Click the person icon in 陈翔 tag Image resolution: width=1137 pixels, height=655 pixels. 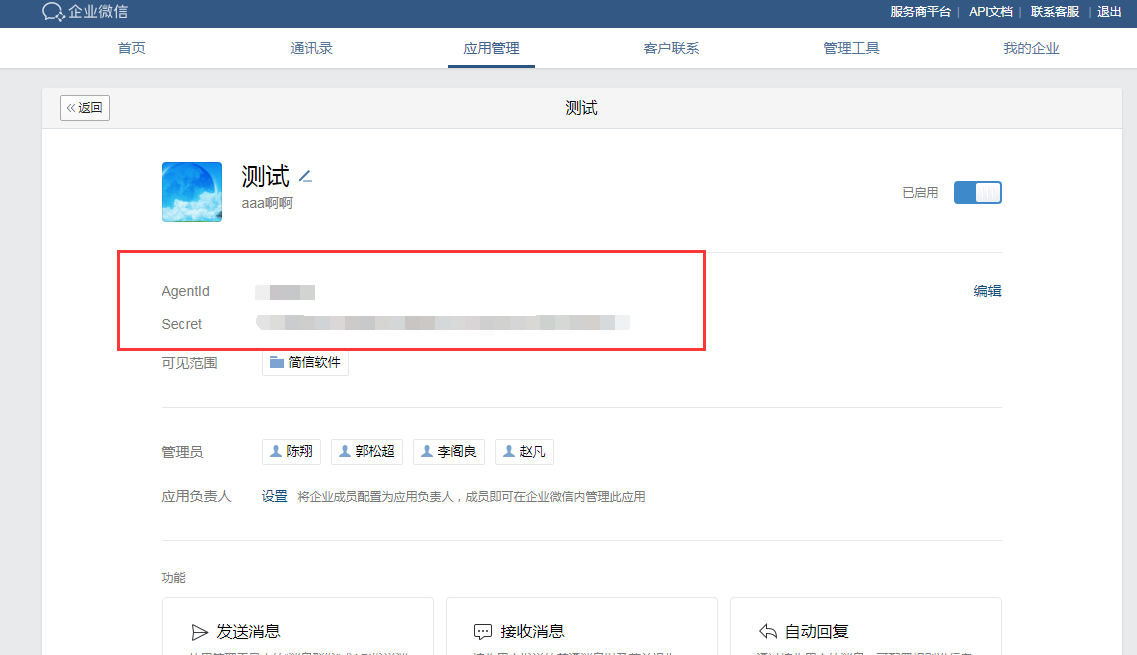click(x=276, y=451)
